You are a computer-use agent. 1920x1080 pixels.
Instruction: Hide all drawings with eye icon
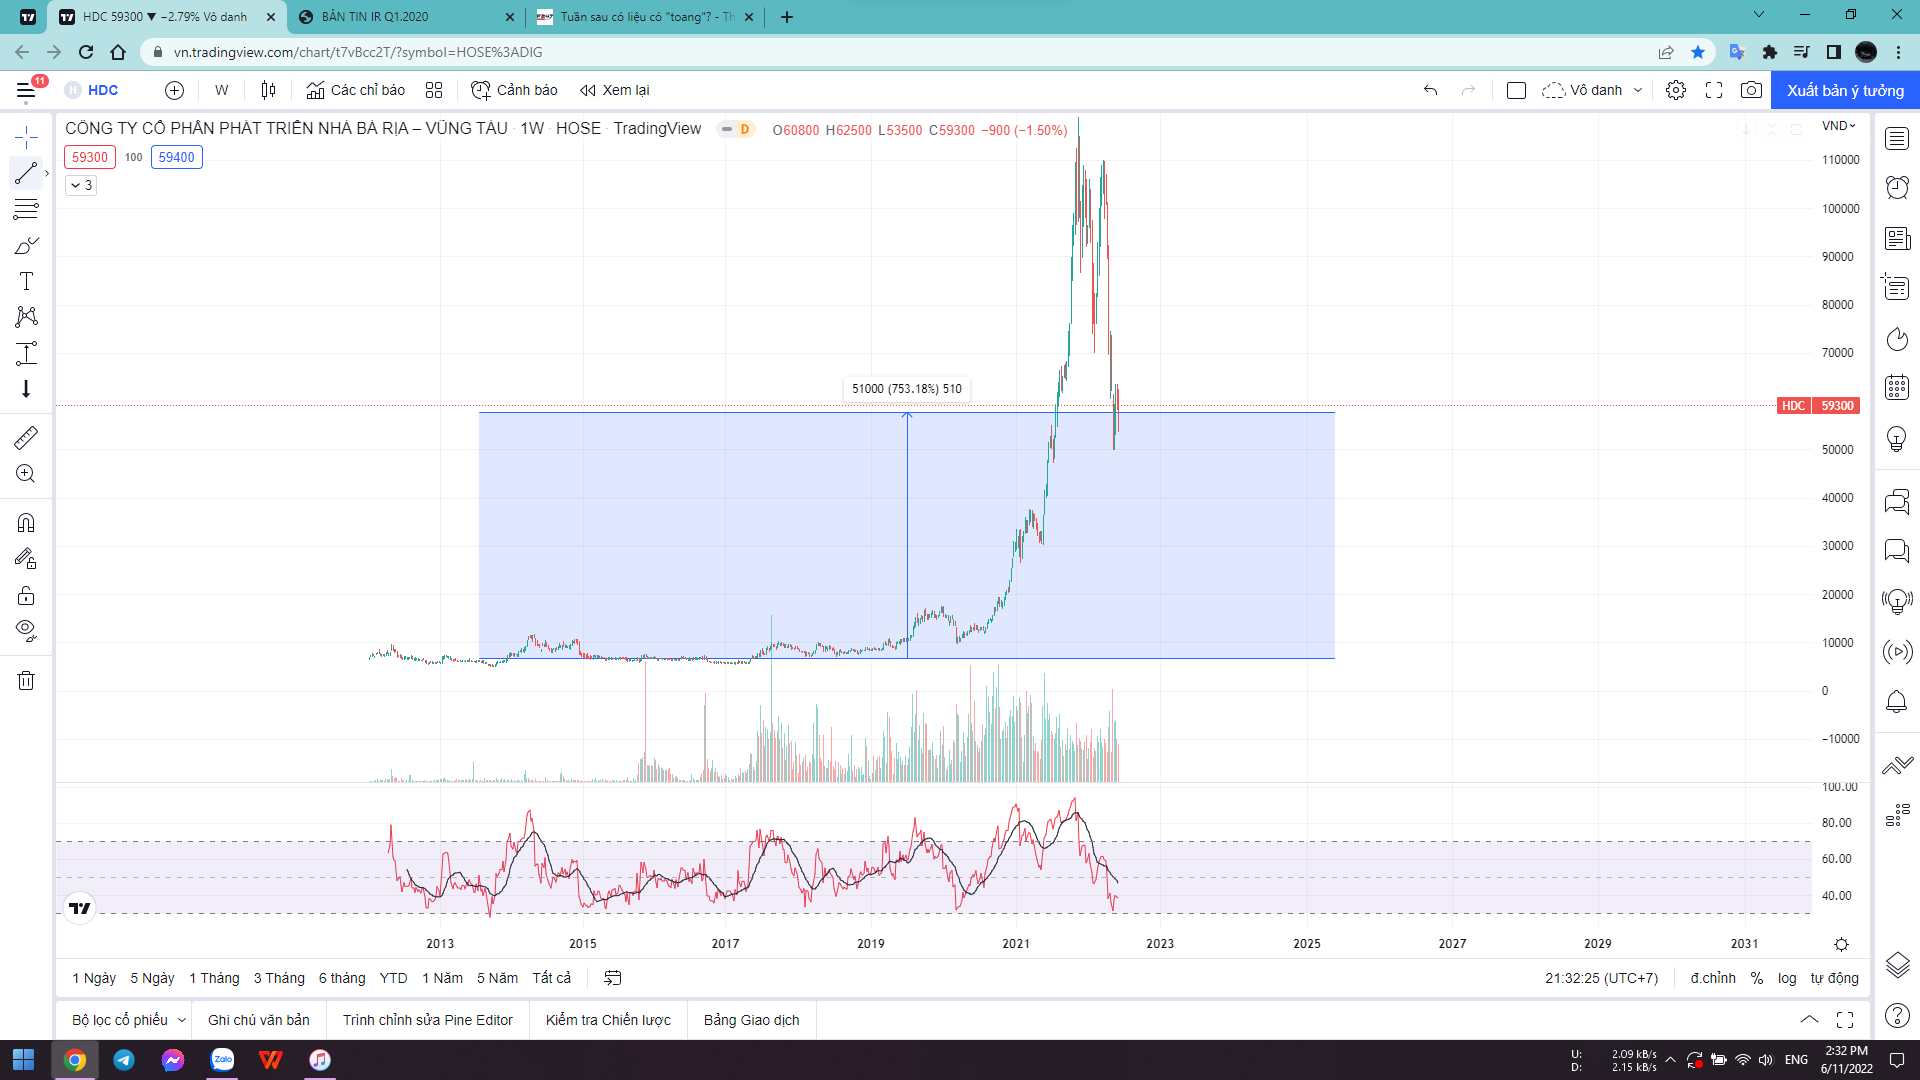click(x=26, y=630)
